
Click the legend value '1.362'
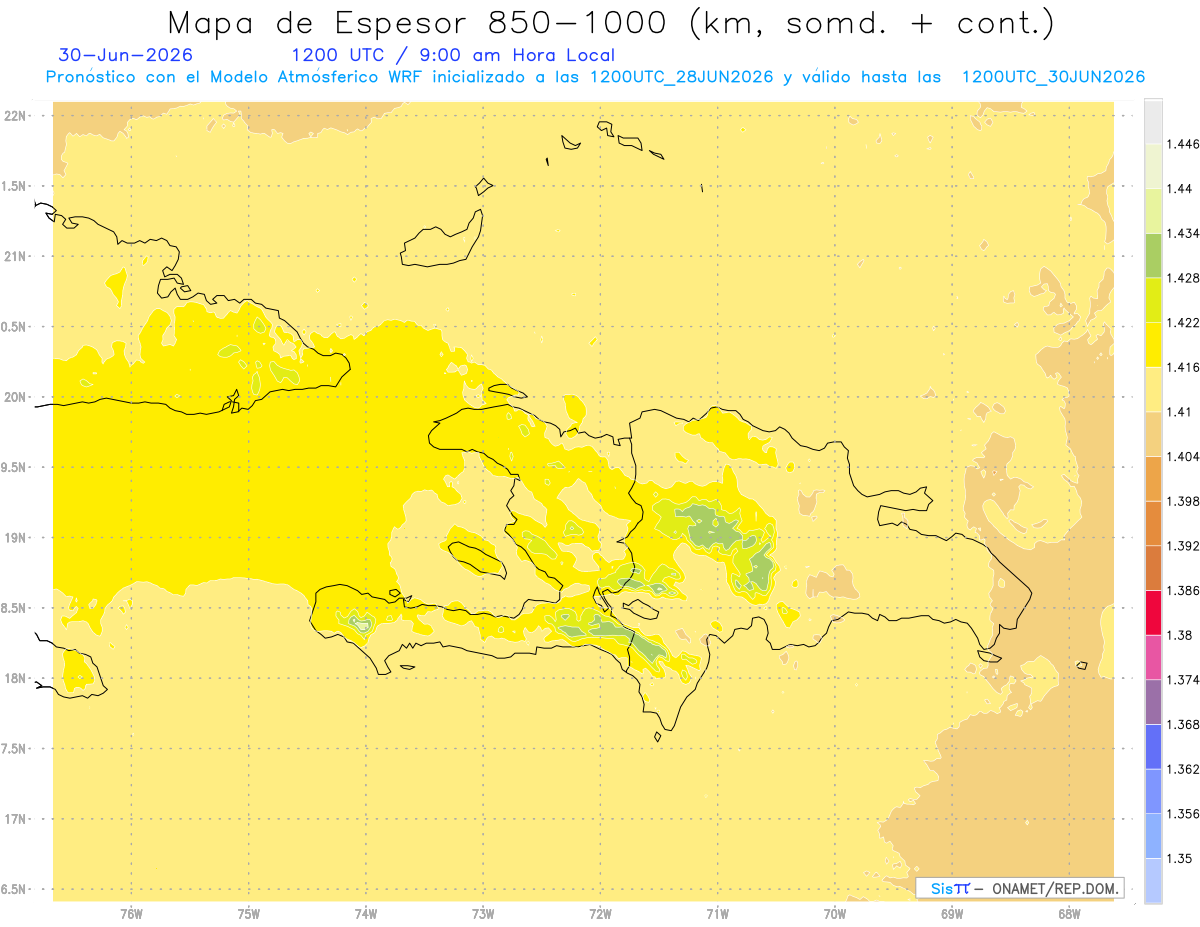(x=1183, y=769)
